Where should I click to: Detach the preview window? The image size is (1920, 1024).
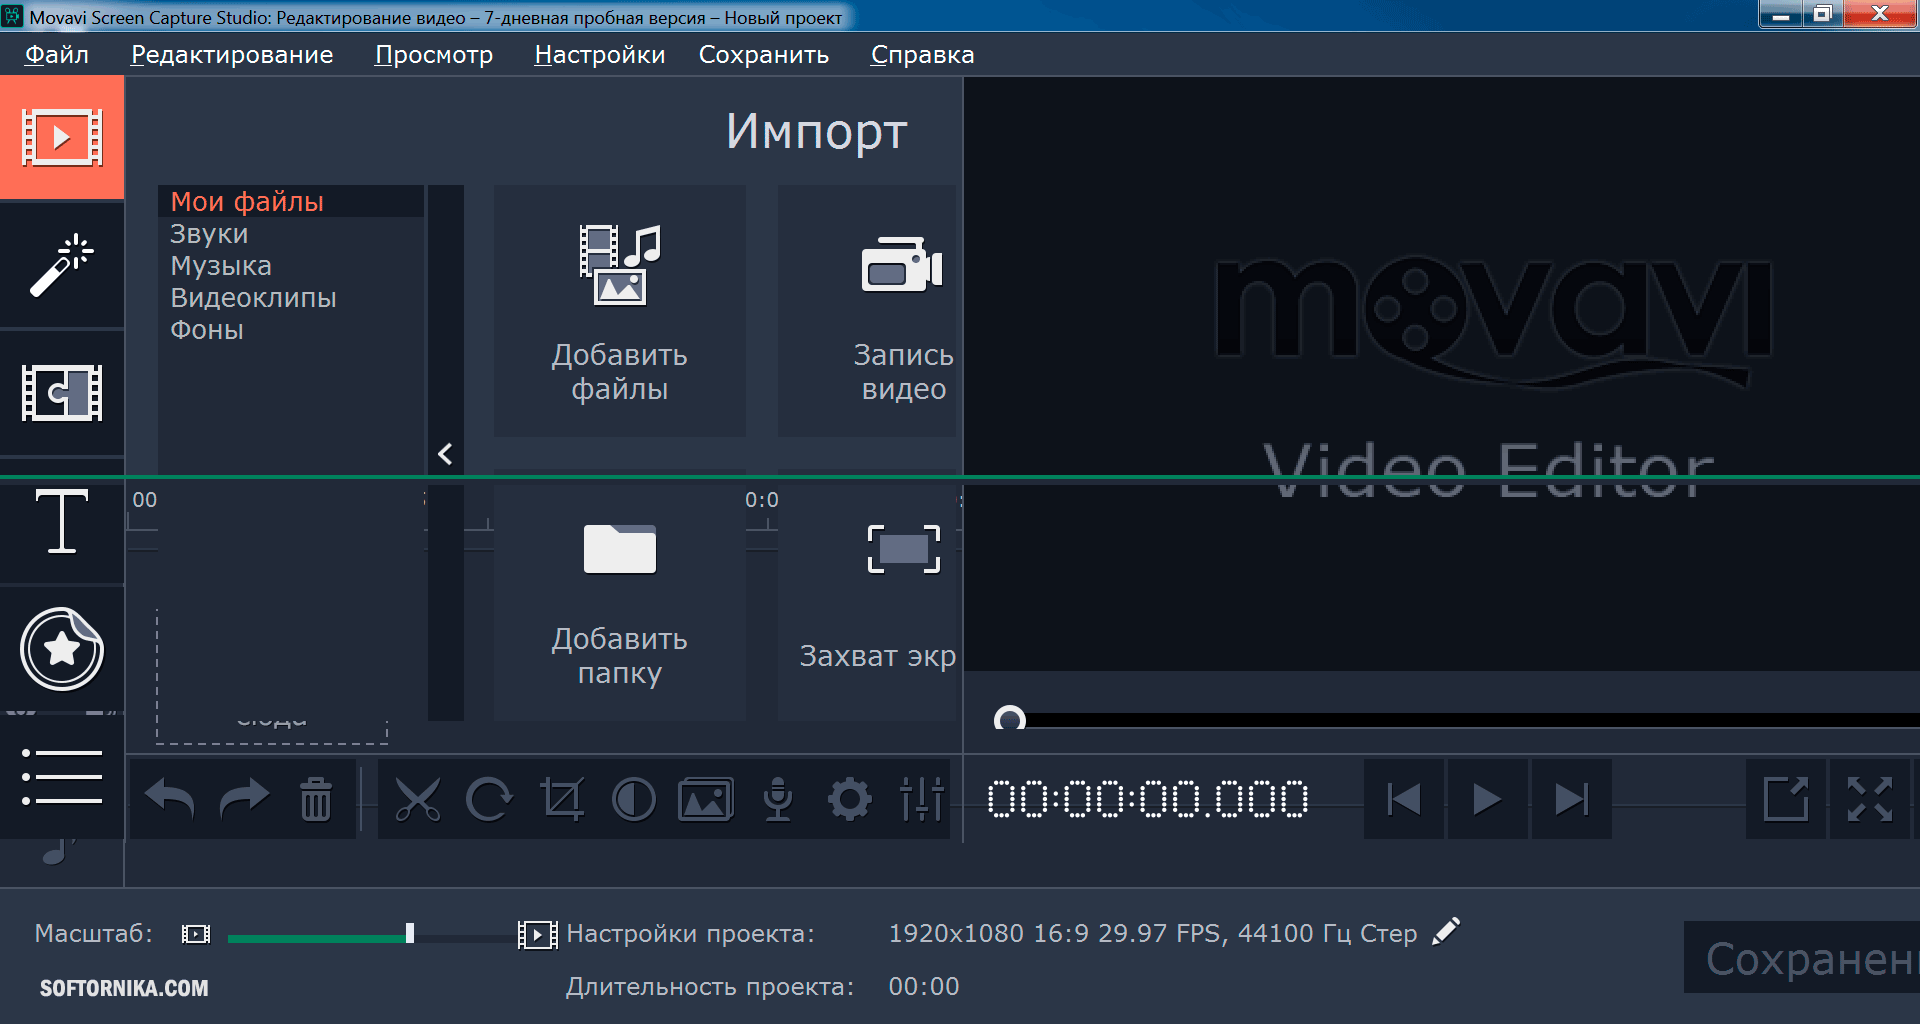pyautogui.click(x=1786, y=799)
